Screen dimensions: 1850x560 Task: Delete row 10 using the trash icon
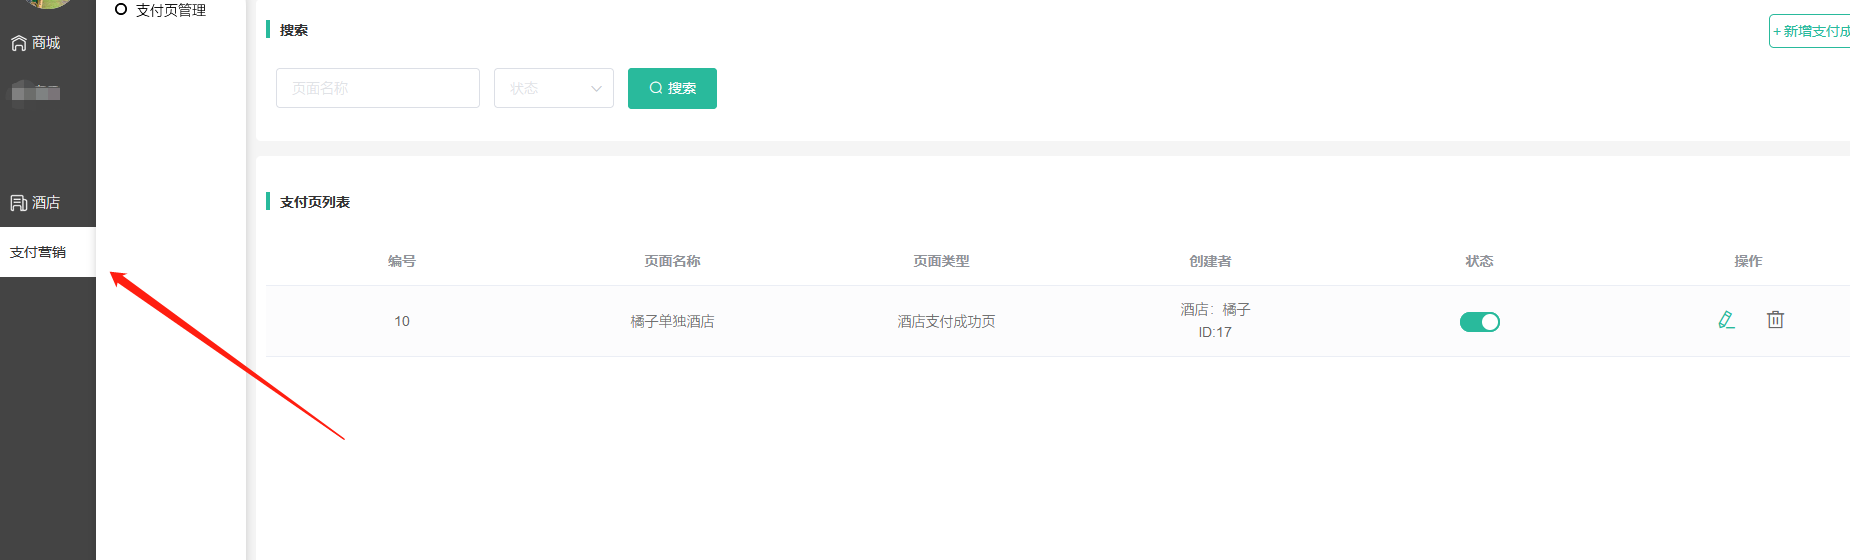[1775, 320]
